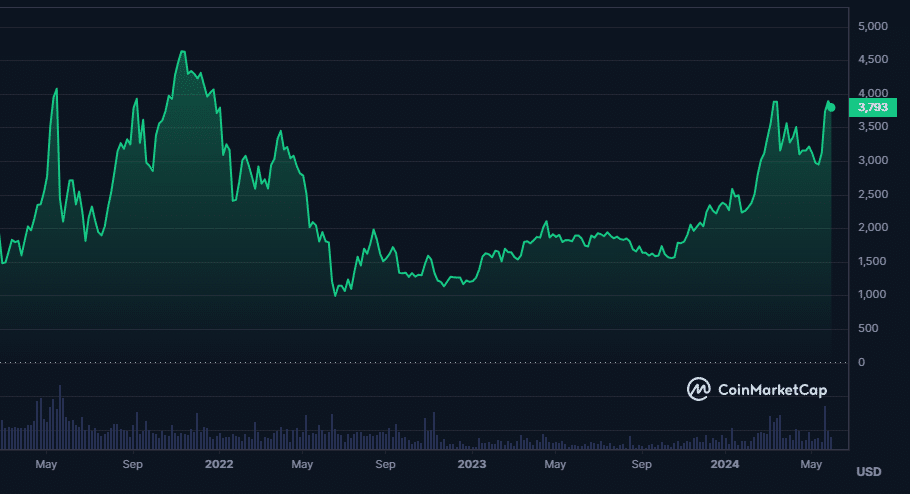Click the 1,500 price axis label
The height and width of the screenshot is (494, 910).
click(x=874, y=262)
